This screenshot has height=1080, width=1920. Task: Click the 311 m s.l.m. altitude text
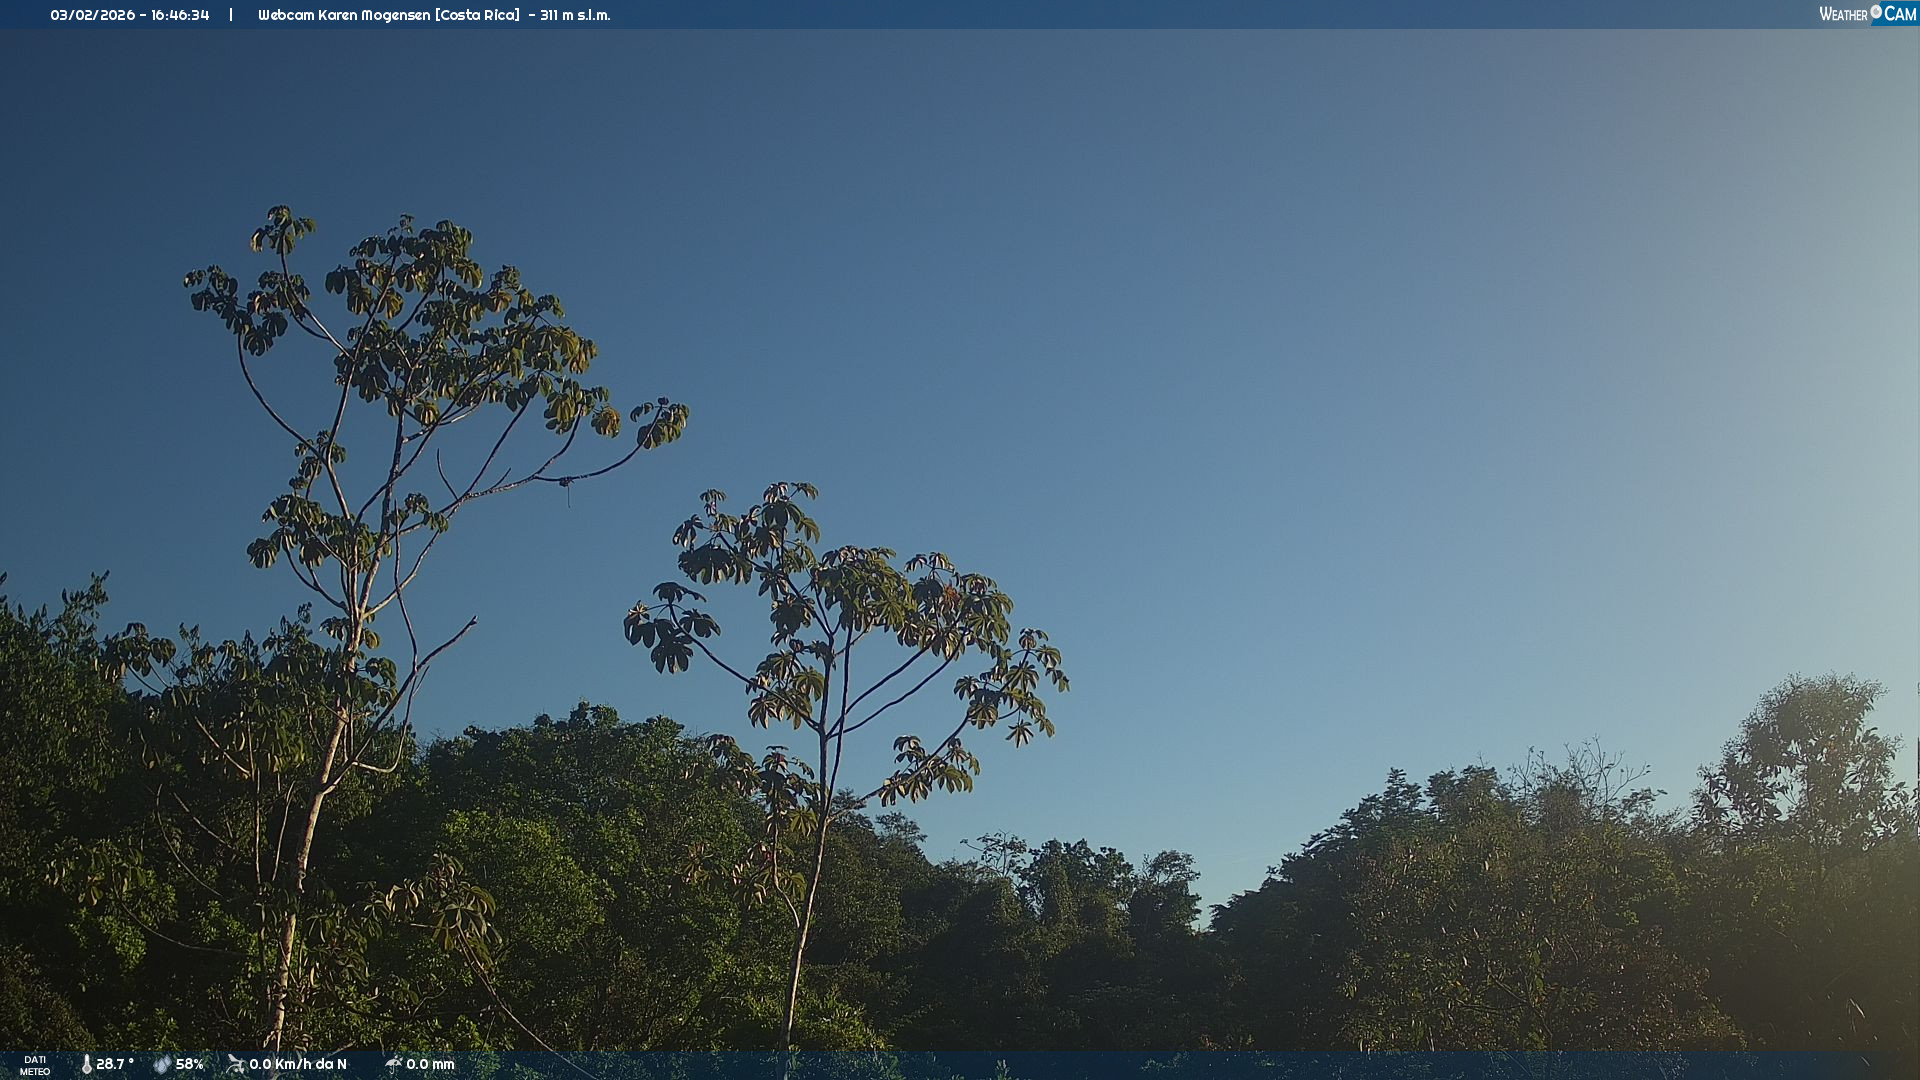point(575,15)
